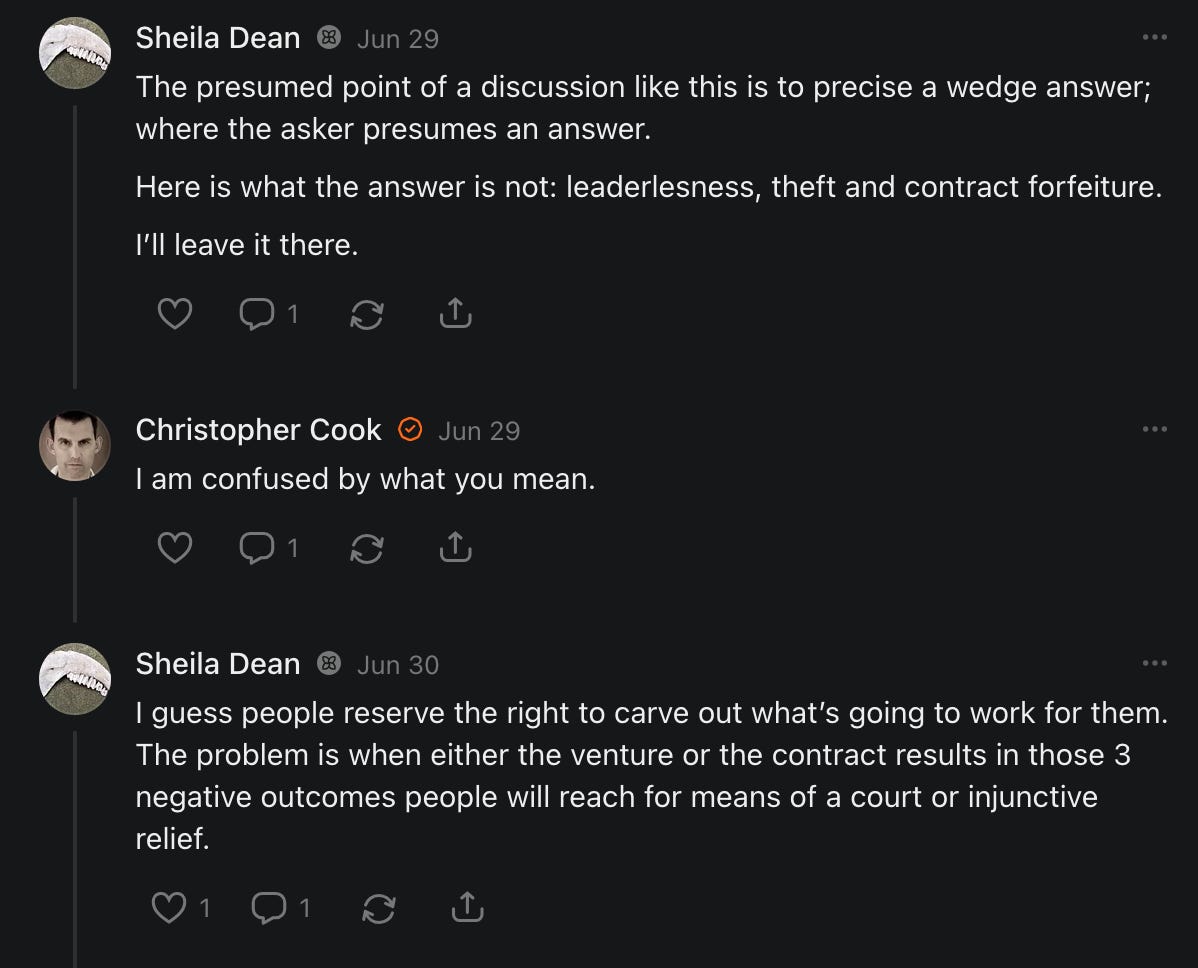Collapse the thread line under Christopher's avatar
1198x968 pixels.
tap(75, 560)
